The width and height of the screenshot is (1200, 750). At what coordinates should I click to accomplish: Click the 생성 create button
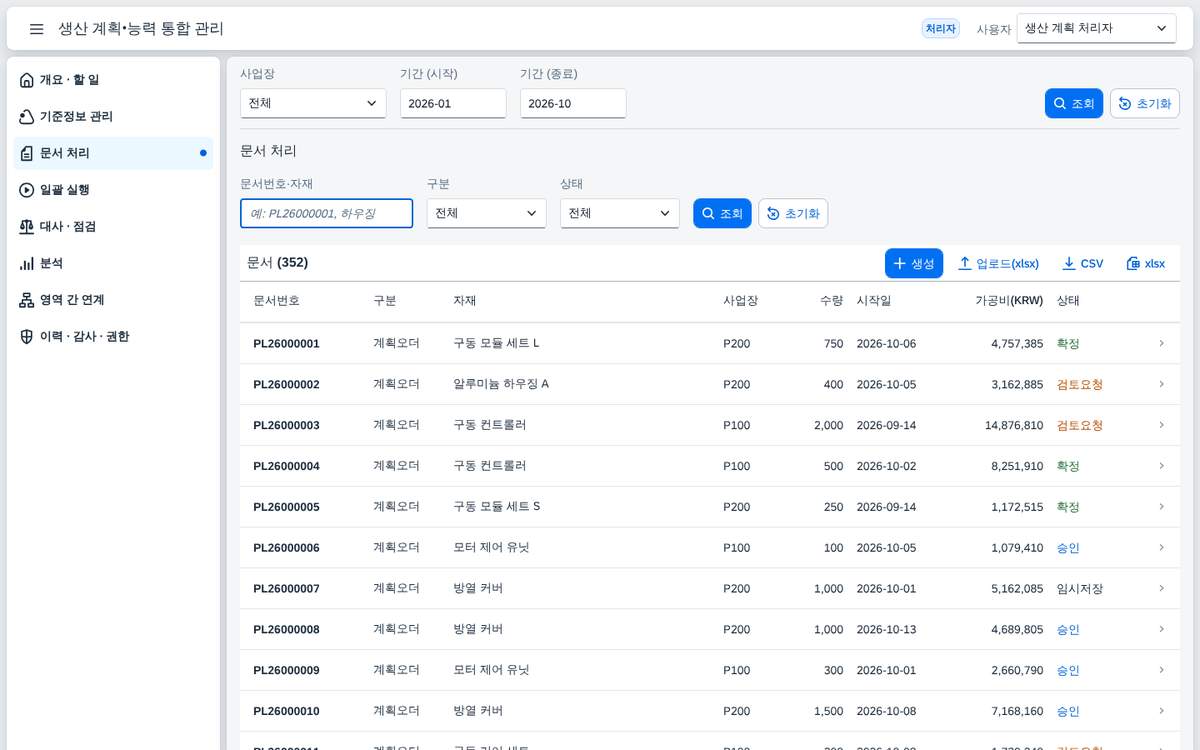click(x=913, y=263)
